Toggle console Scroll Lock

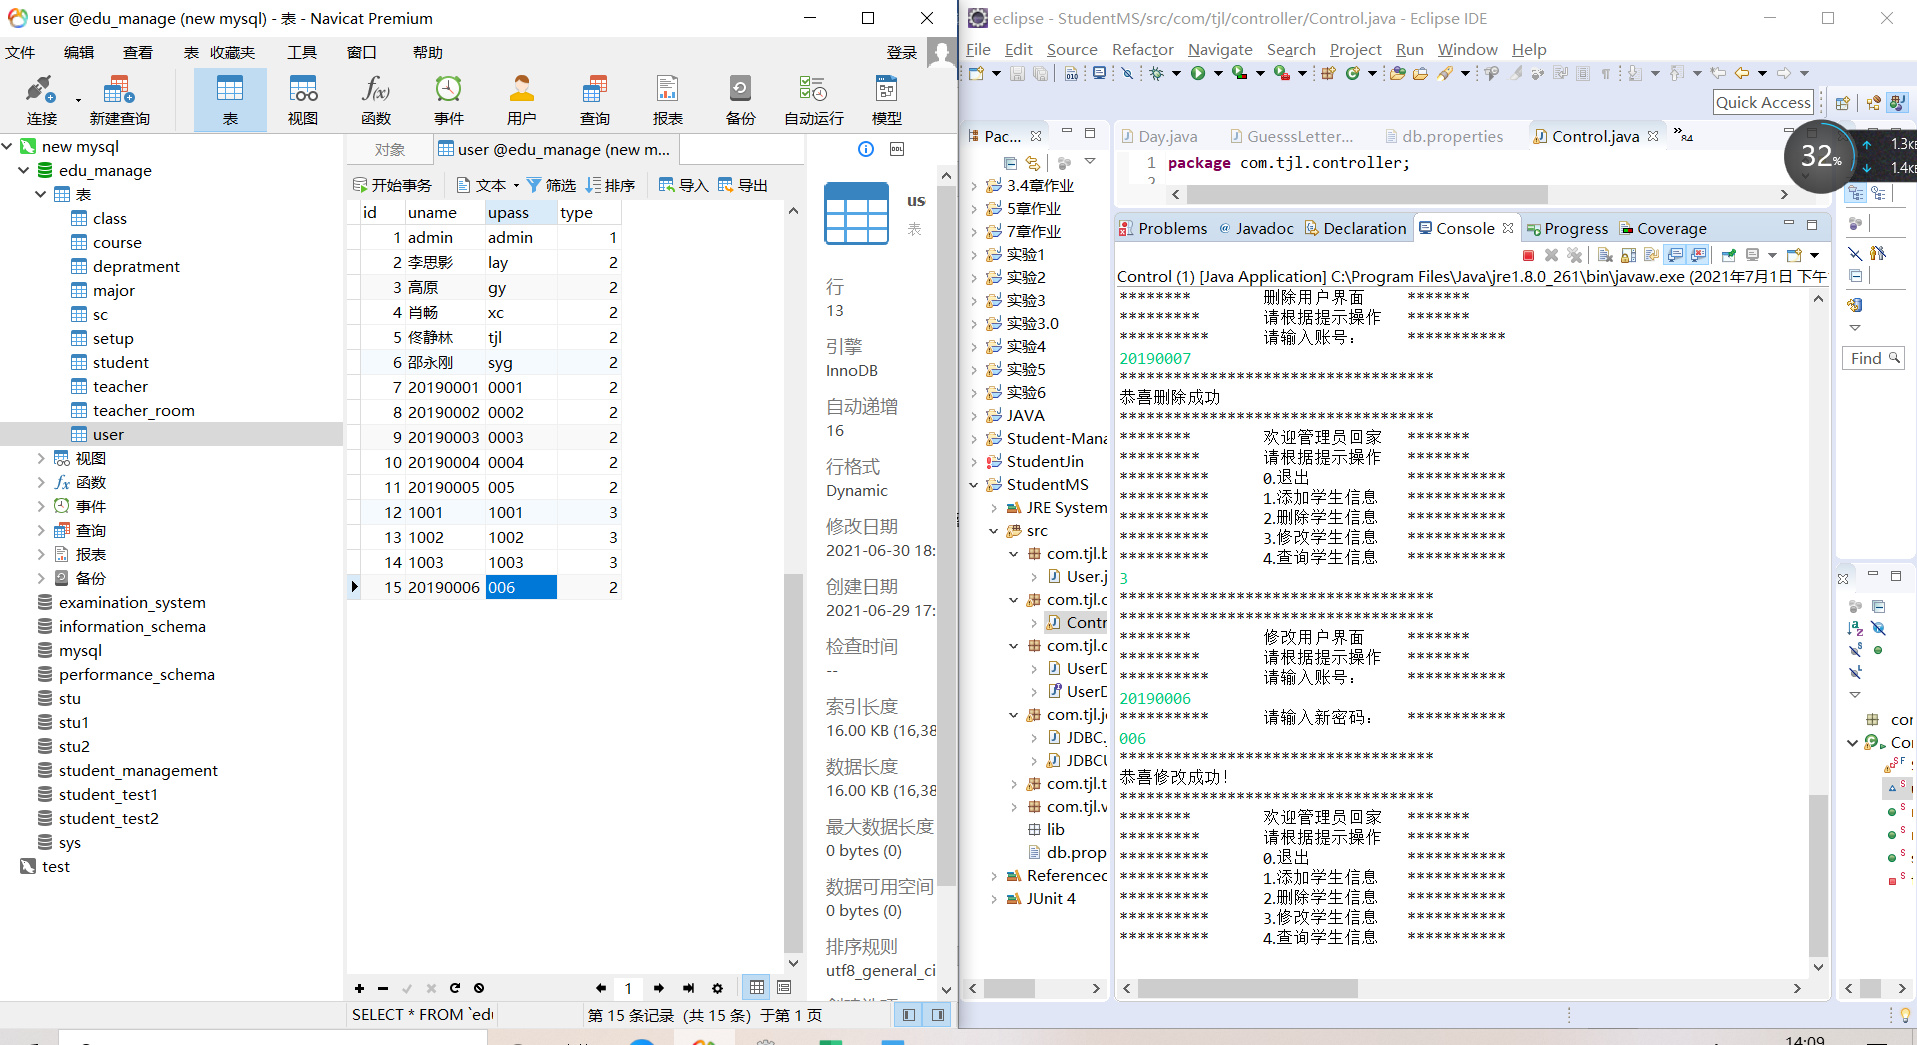[x=1629, y=255]
